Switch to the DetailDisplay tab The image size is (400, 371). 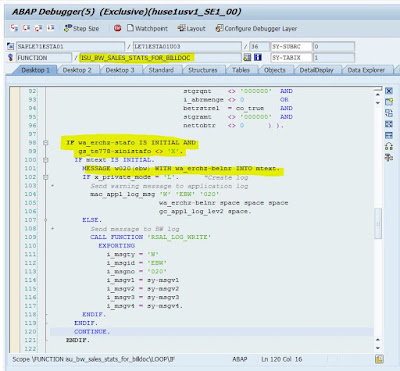point(316,70)
